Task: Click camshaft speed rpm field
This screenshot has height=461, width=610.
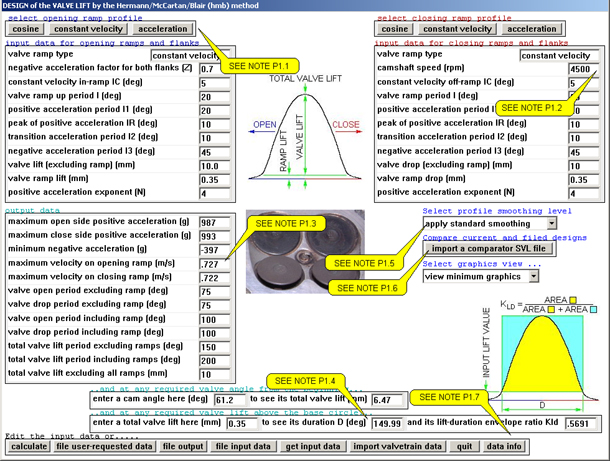Action: pyautogui.click(x=584, y=69)
